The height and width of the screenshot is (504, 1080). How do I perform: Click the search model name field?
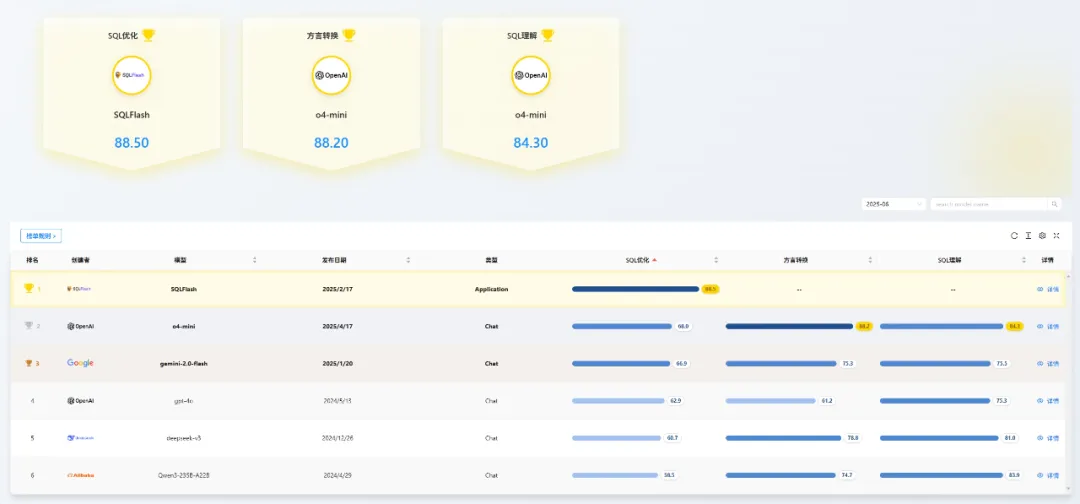coord(989,204)
